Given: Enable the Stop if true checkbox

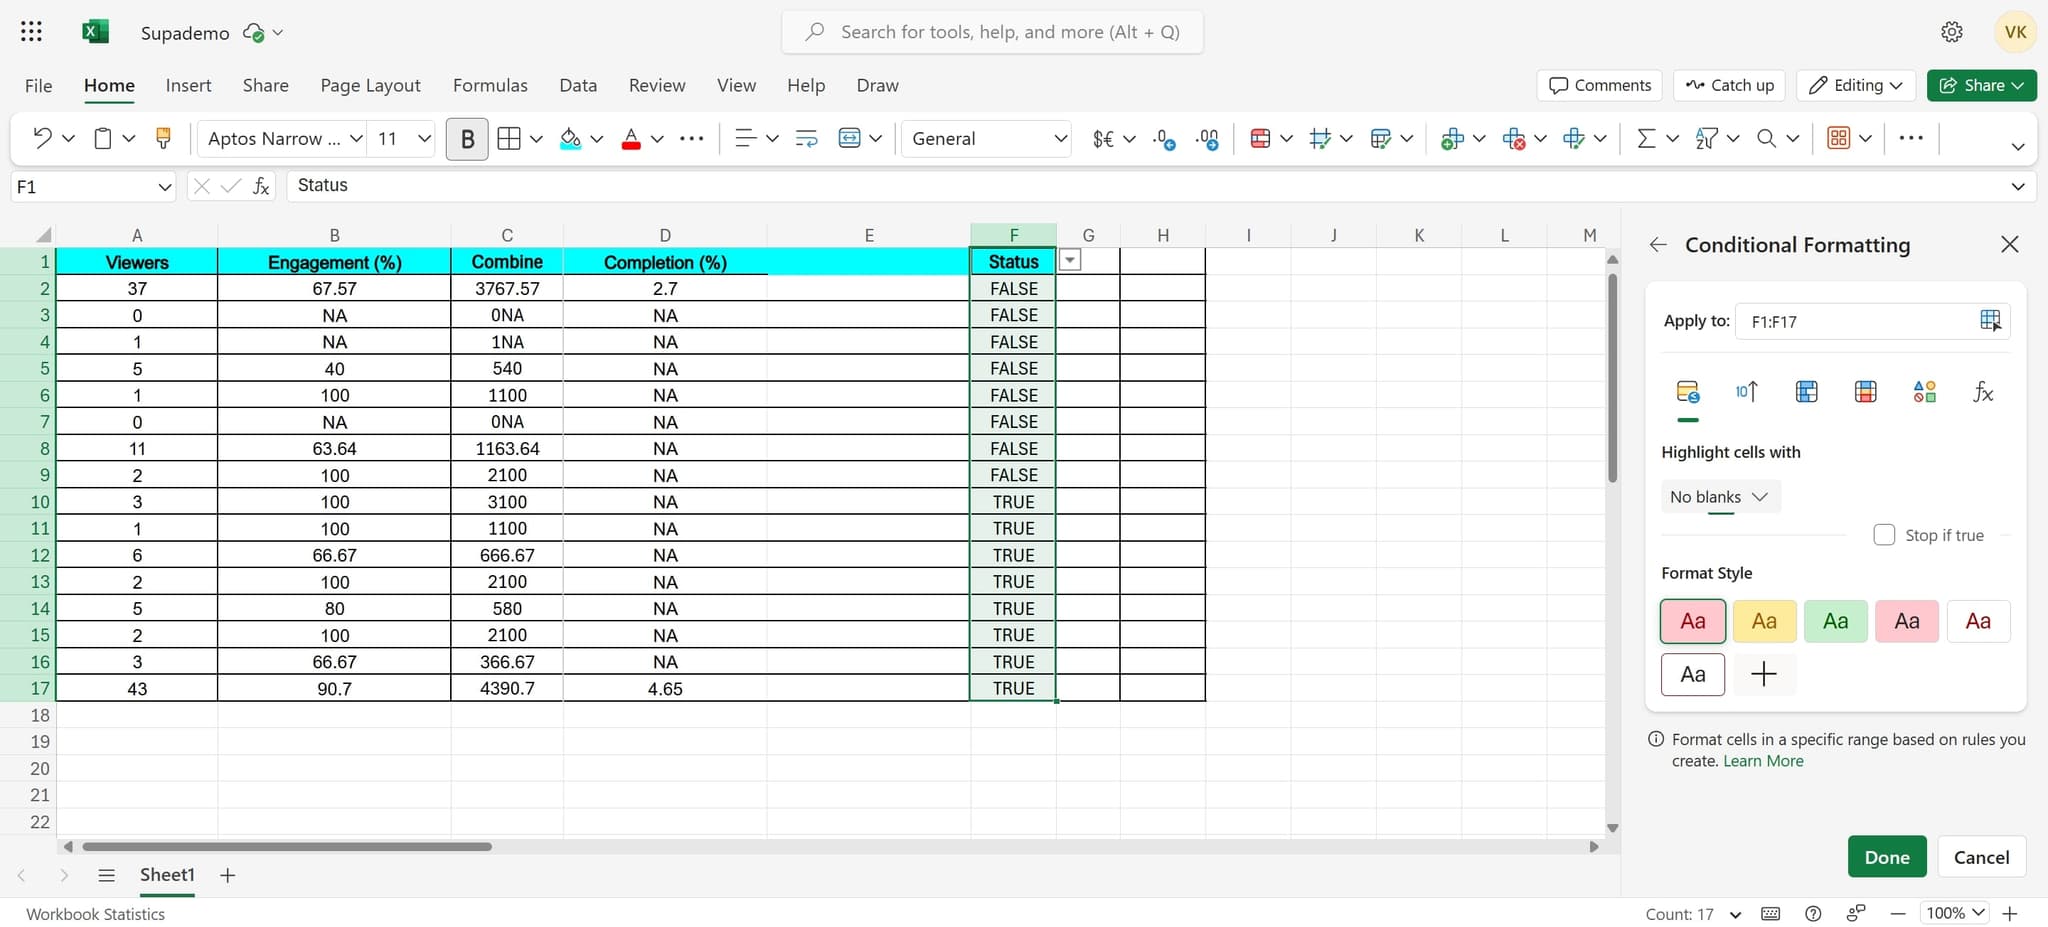Looking at the screenshot, I should point(1885,534).
